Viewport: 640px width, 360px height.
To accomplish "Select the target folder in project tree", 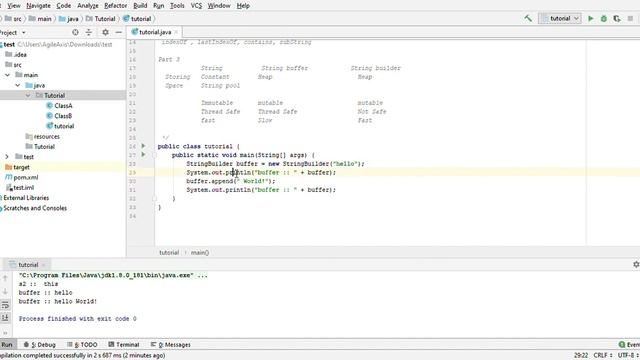I will pyautogui.click(x=17, y=167).
